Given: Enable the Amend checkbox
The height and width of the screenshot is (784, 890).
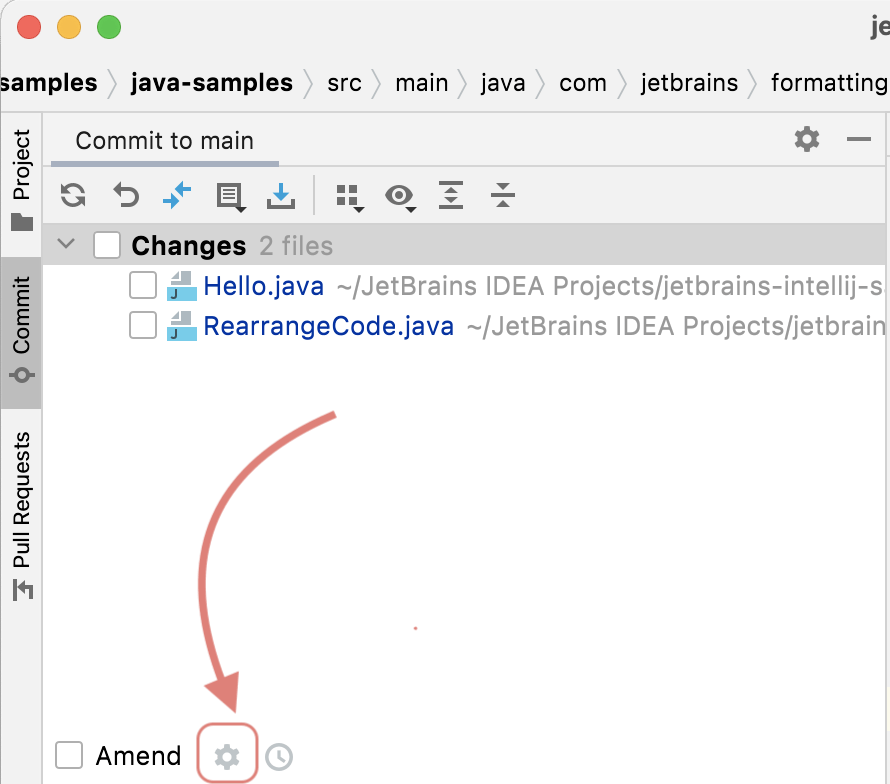Looking at the screenshot, I should (x=69, y=755).
